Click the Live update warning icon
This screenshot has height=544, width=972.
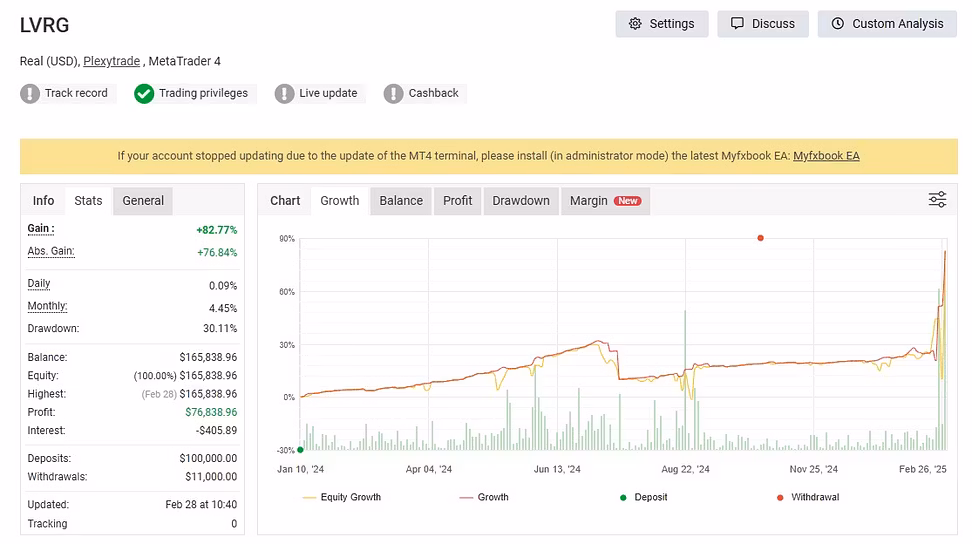(285, 94)
